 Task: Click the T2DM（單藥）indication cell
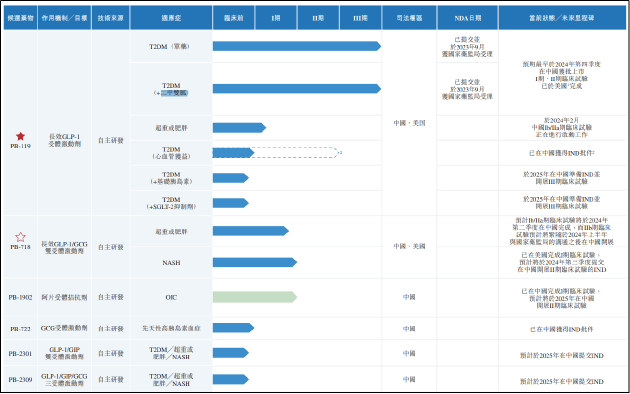[x=170, y=47]
